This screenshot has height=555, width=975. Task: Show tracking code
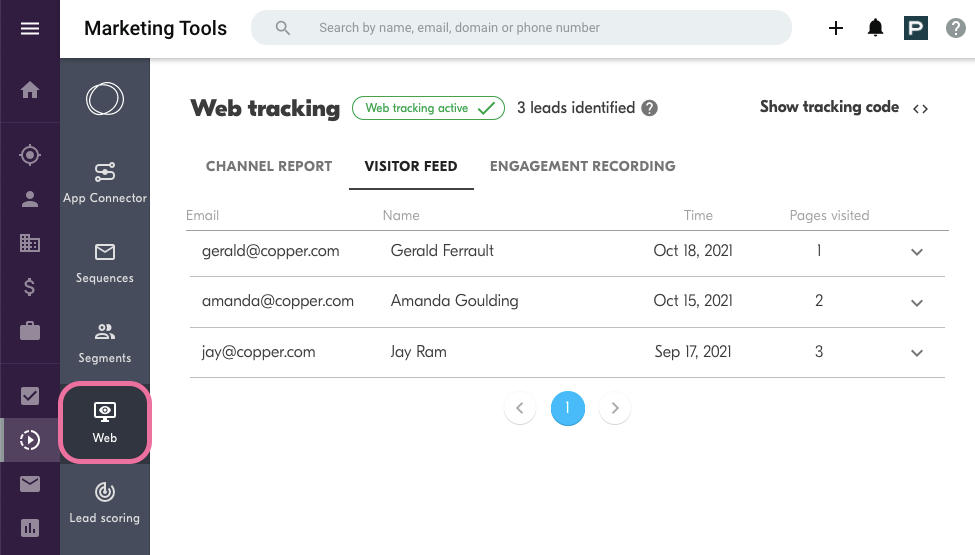click(x=829, y=107)
